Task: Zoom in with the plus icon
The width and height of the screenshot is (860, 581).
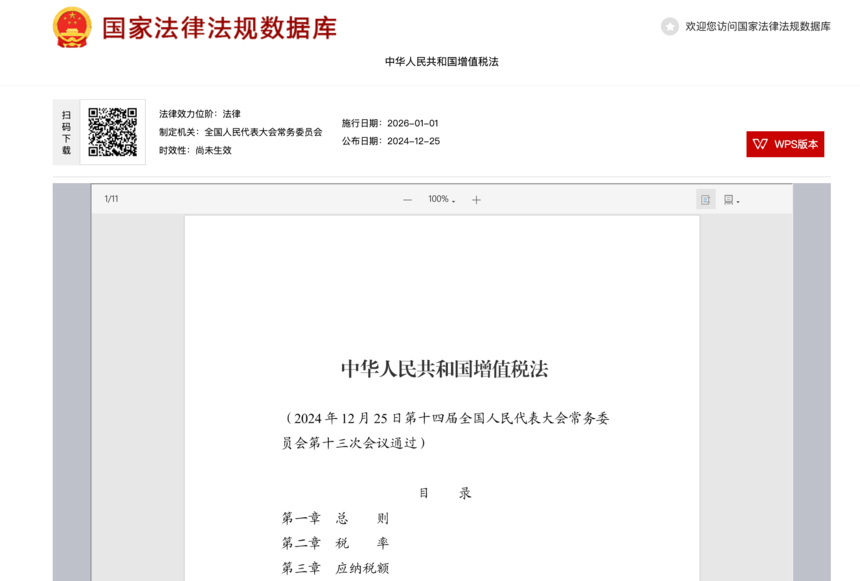Action: [476, 200]
